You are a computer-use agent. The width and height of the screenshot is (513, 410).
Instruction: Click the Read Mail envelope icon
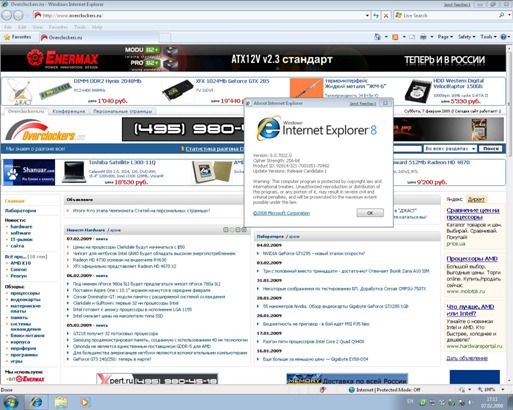tap(412, 37)
